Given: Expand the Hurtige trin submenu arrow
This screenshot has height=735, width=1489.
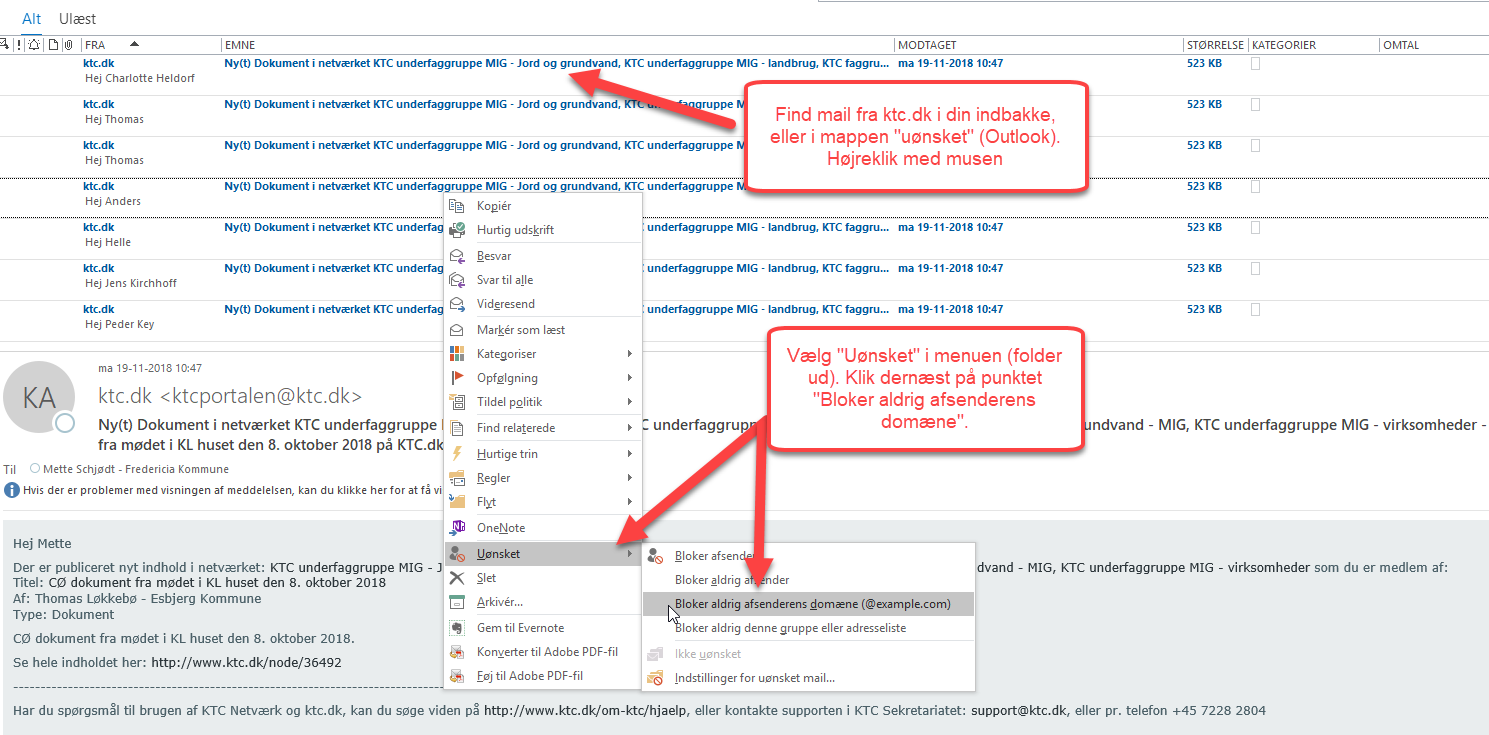Looking at the screenshot, I should tap(630, 454).
